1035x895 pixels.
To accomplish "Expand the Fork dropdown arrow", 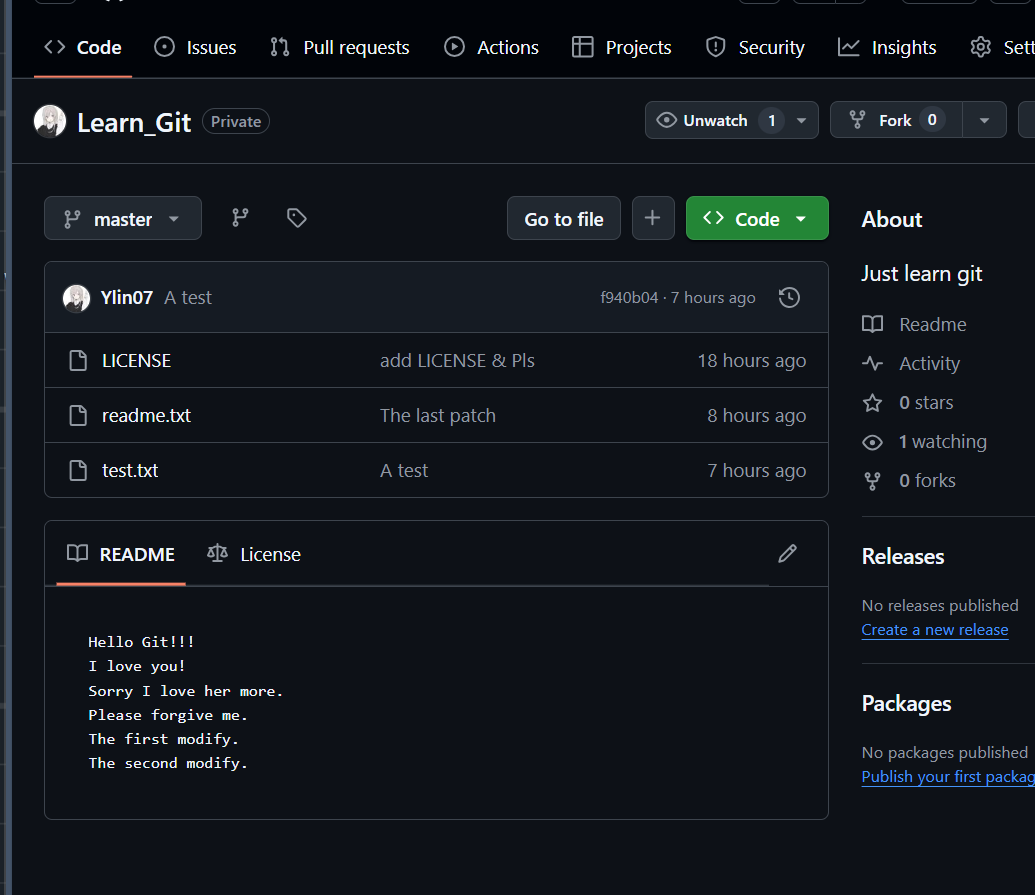I will pyautogui.click(x=984, y=120).
